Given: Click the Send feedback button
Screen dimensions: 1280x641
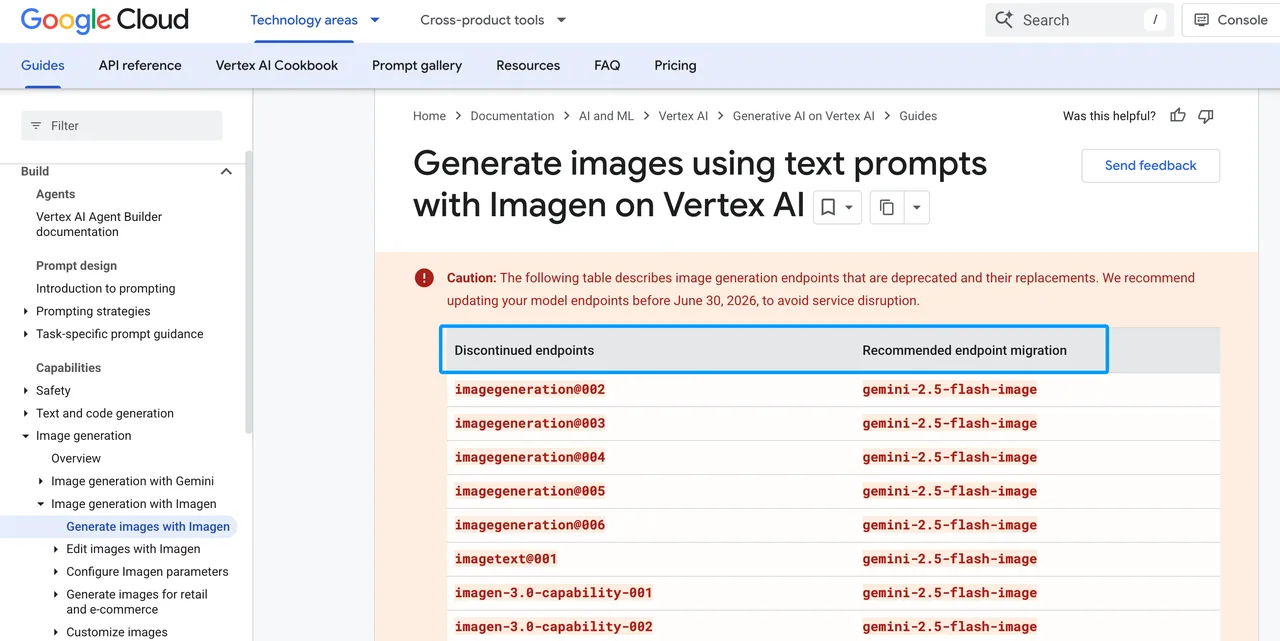Looking at the screenshot, I should (1150, 166).
